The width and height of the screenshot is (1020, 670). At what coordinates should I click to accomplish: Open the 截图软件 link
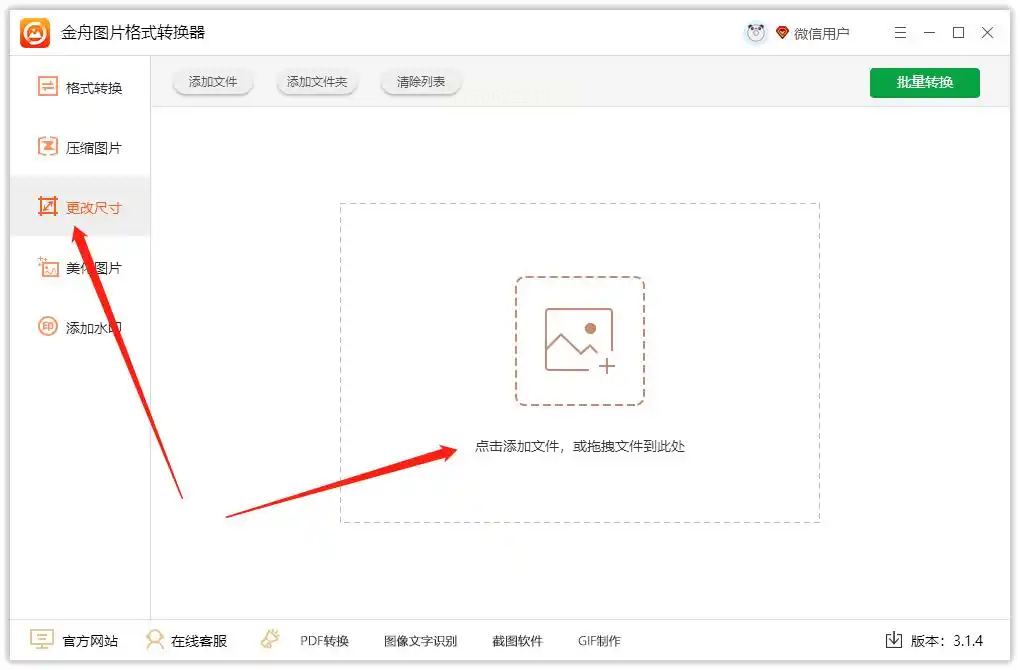517,641
